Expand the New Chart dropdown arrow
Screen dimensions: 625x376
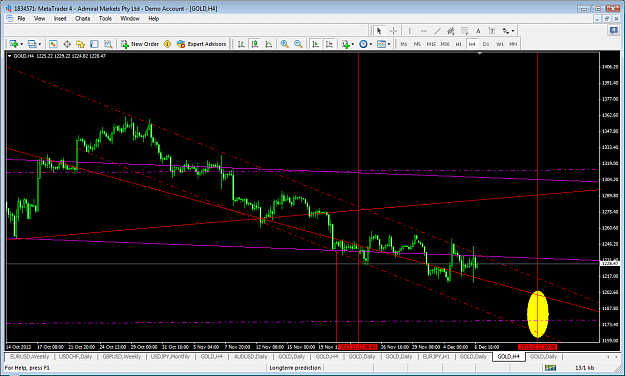(22, 44)
